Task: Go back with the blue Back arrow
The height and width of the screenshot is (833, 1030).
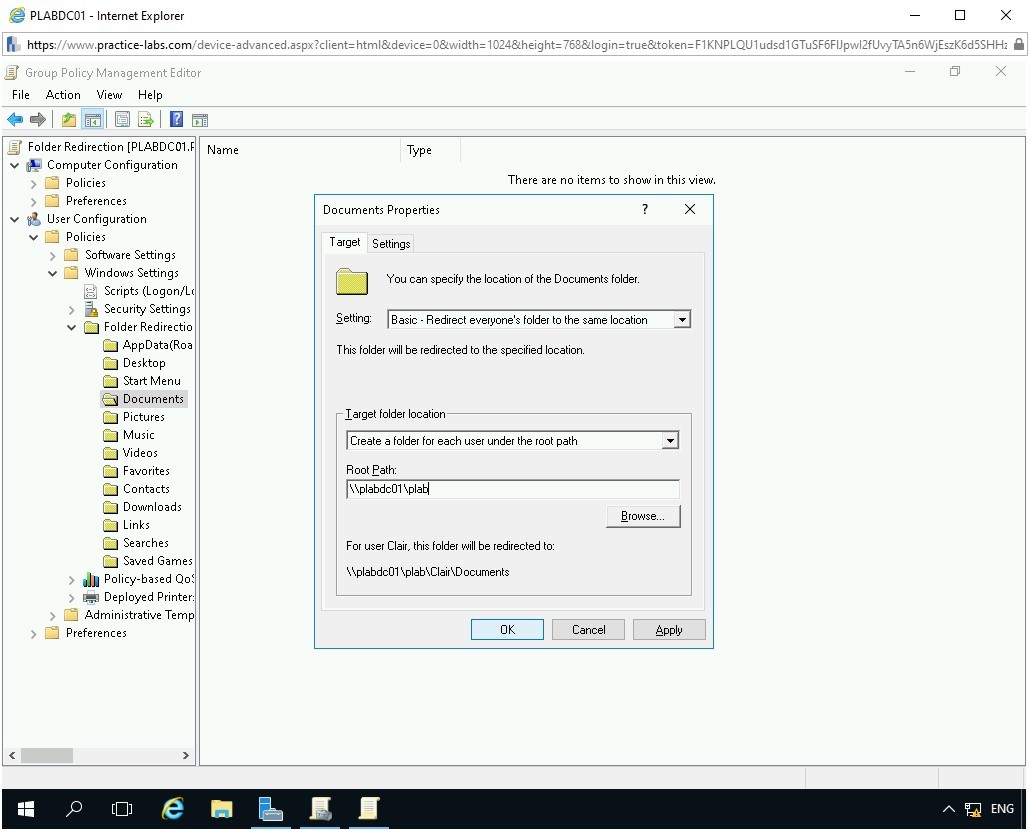Action: coord(15,120)
